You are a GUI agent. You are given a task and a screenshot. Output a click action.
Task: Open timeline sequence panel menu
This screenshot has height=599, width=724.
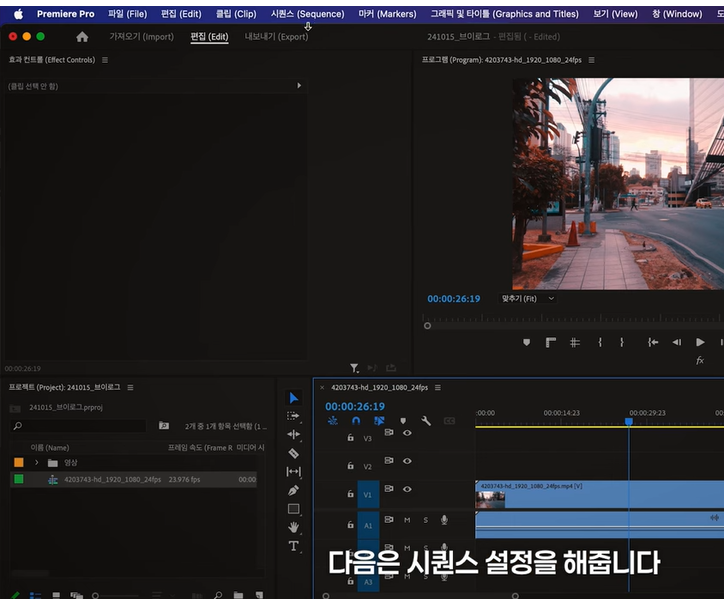[x=438, y=387]
